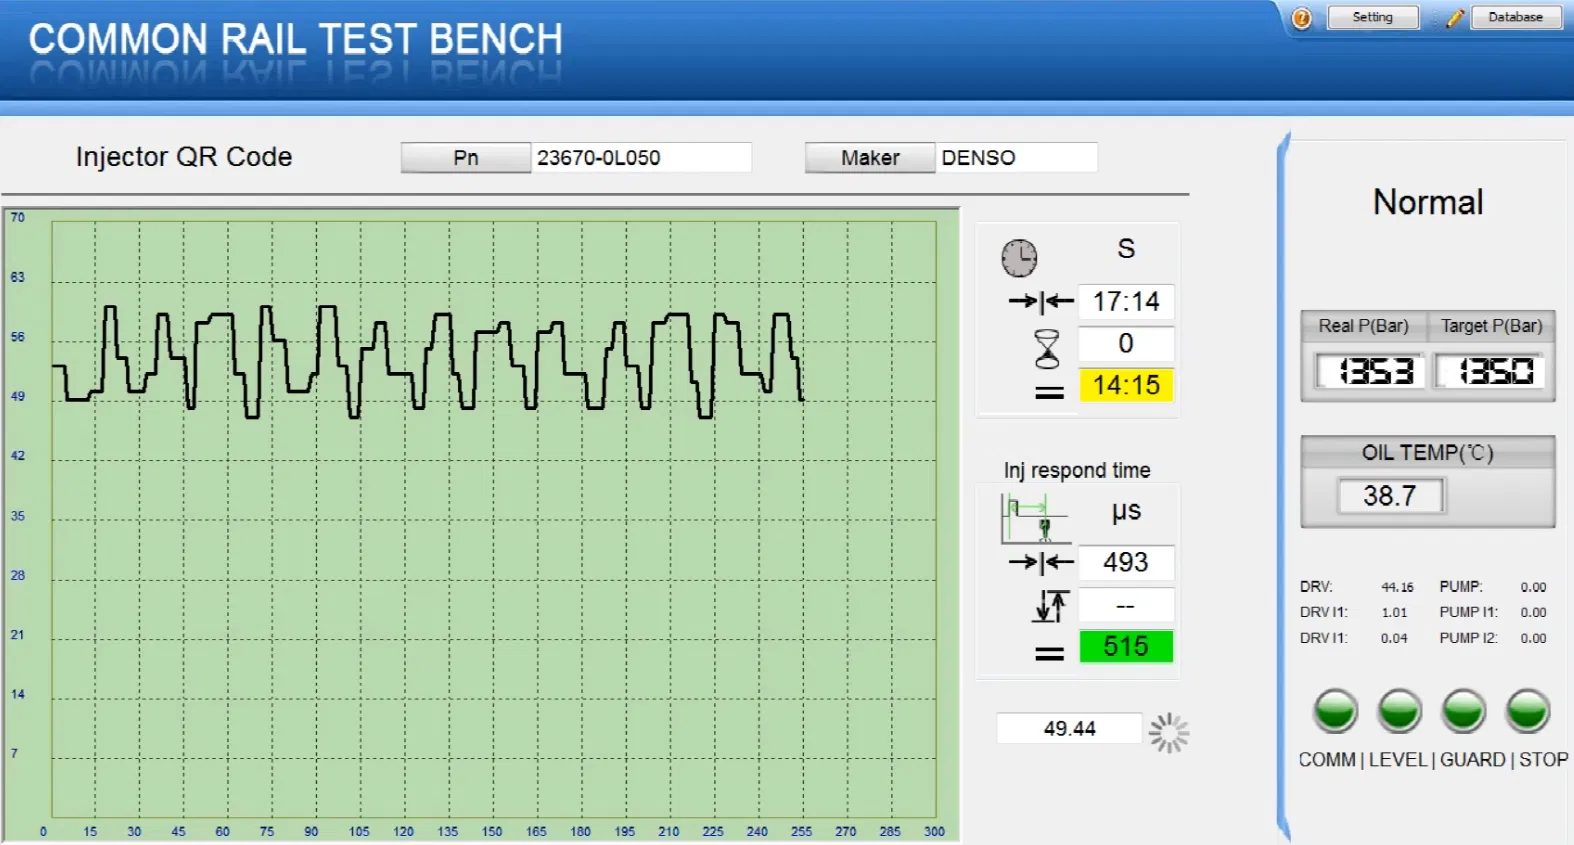The image size is (1574, 845).
Task: Click the Target P(Bar) display reading 1350
Action: (1490, 371)
